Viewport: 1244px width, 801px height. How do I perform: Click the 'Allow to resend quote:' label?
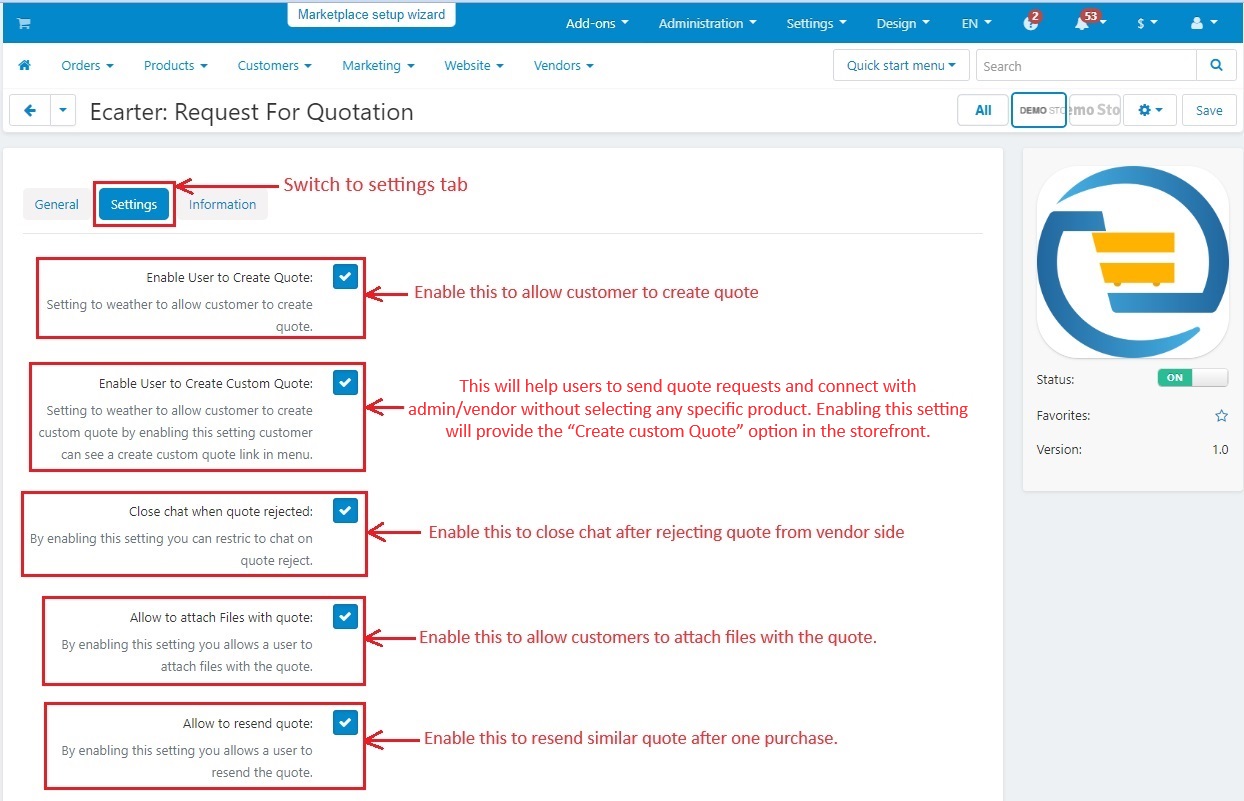[x=248, y=723]
